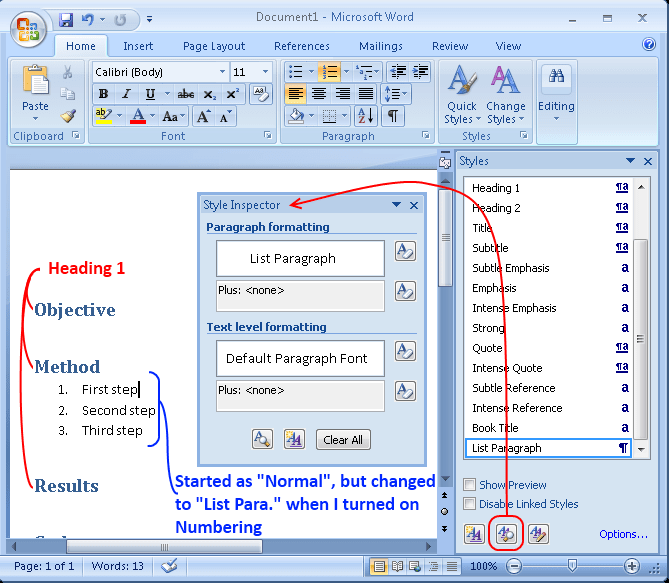
Task: Clear formatting with eraser icon
Action: pyautogui.click(x=260, y=93)
